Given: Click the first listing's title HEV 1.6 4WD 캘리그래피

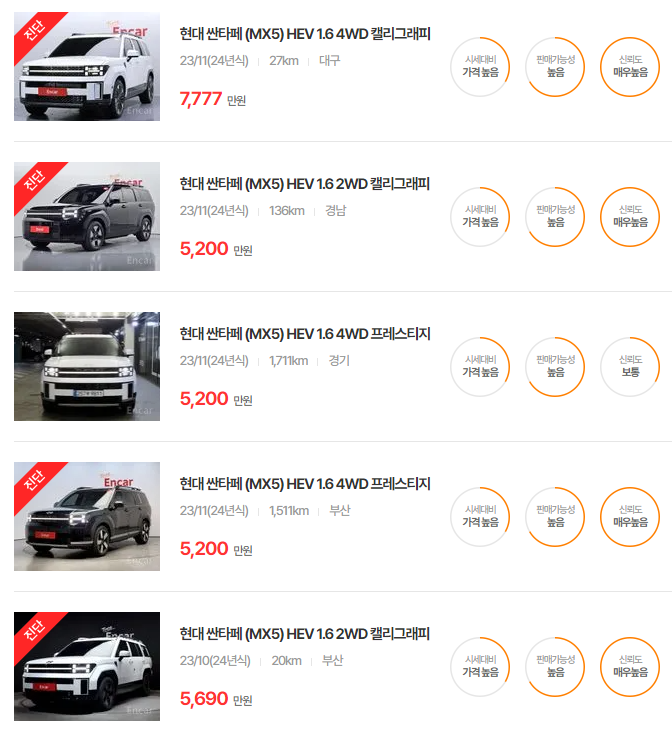Looking at the screenshot, I should tap(305, 34).
